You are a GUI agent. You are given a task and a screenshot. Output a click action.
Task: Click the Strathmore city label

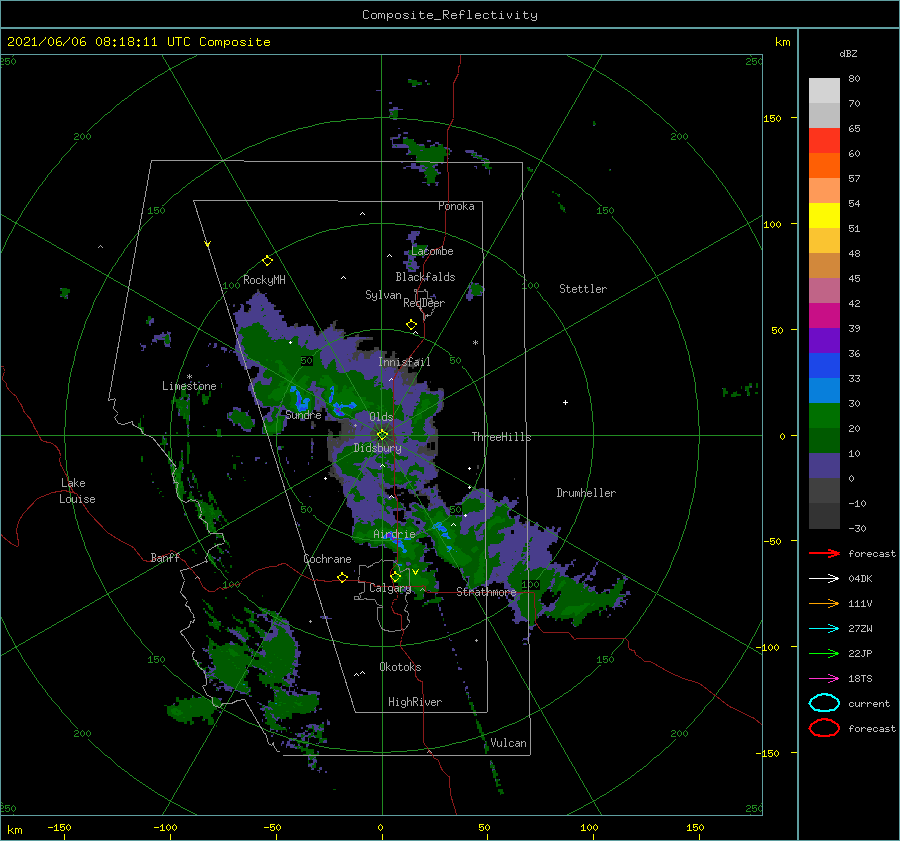point(486,592)
